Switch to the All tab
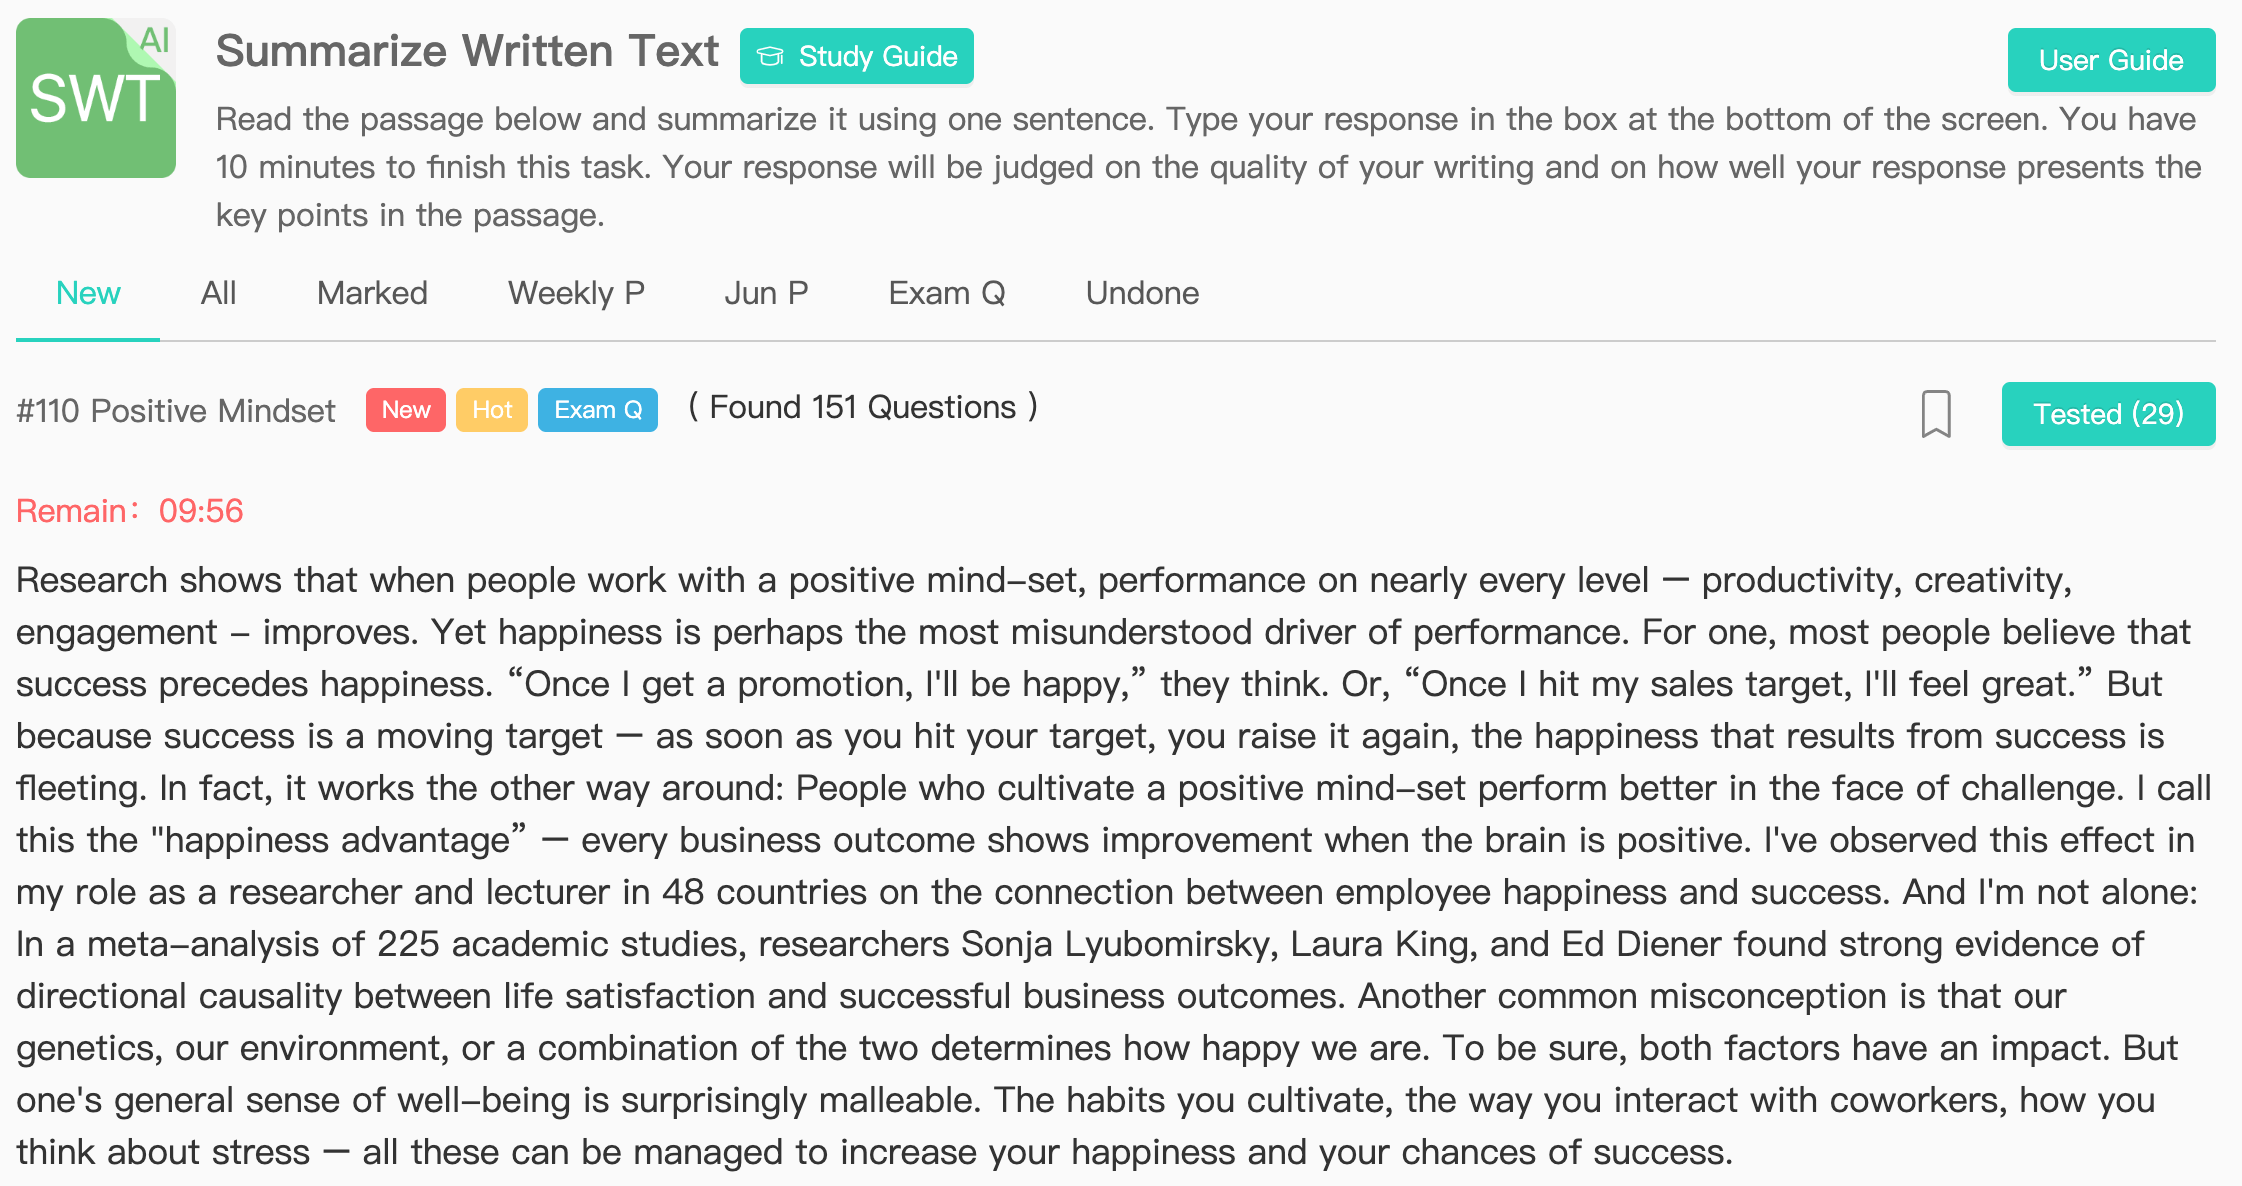Screen dimensions: 2242x1186 coord(218,293)
